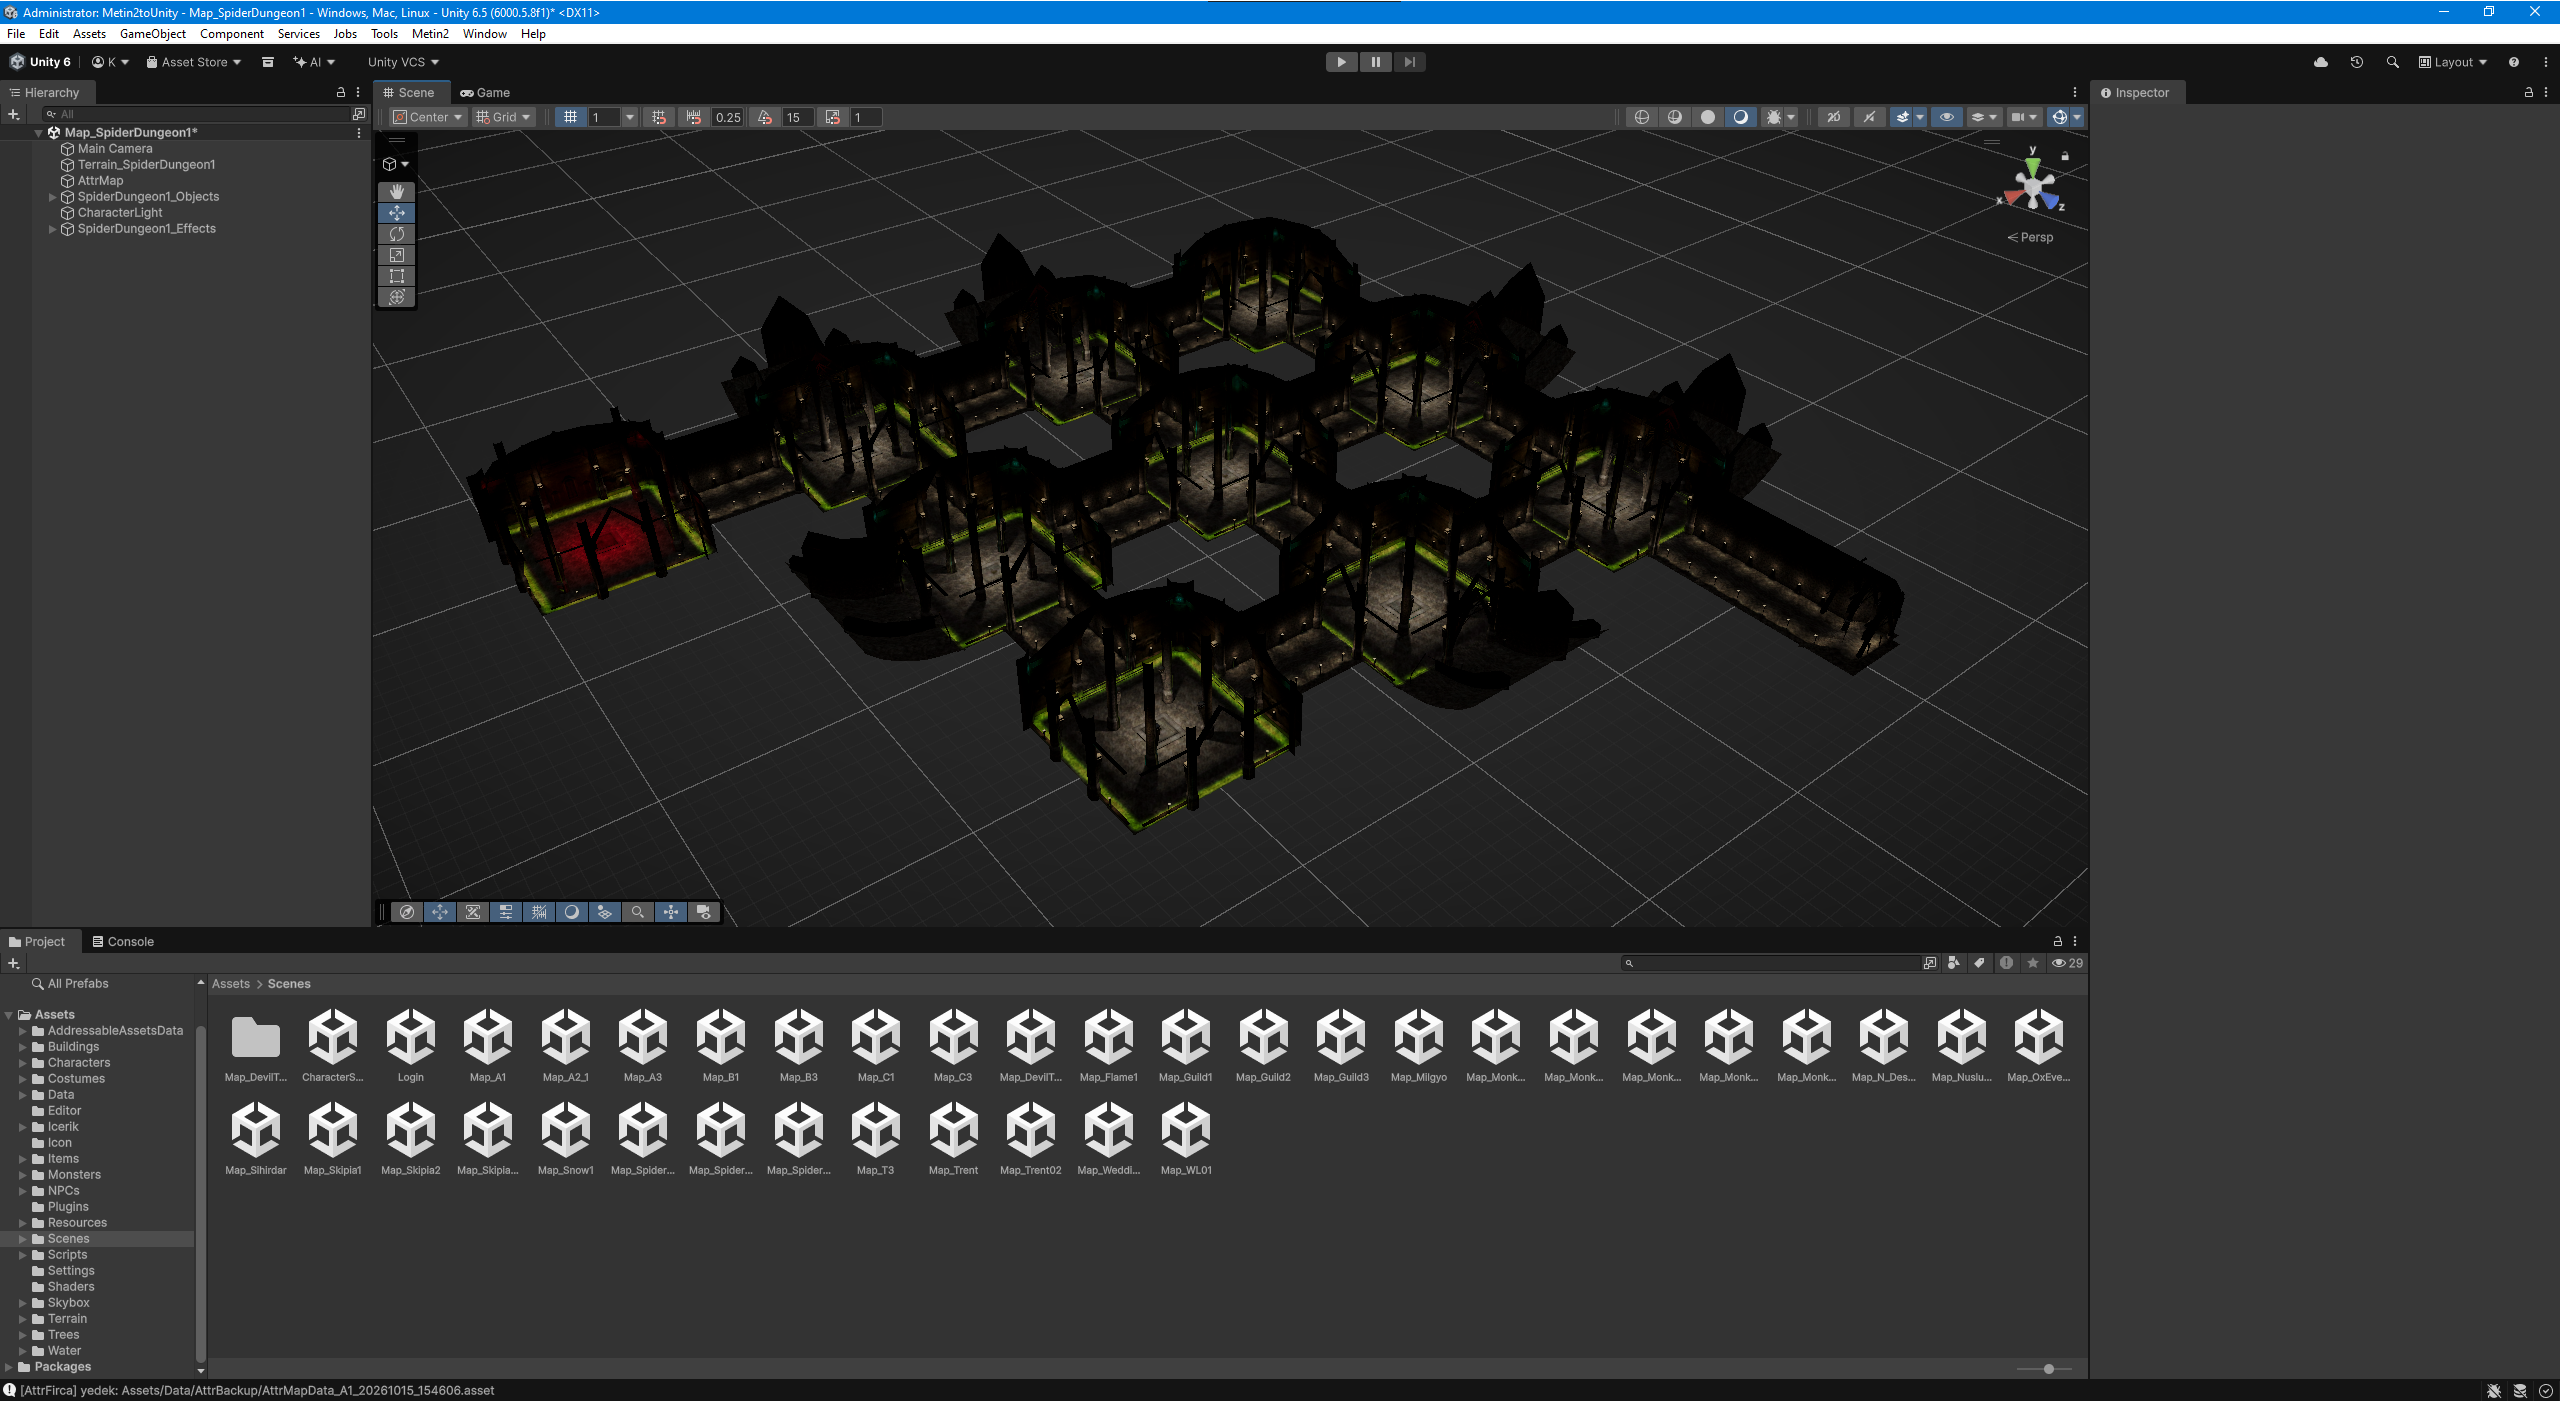
Task: Select the combined Transform tool
Action: pyautogui.click(x=397, y=296)
